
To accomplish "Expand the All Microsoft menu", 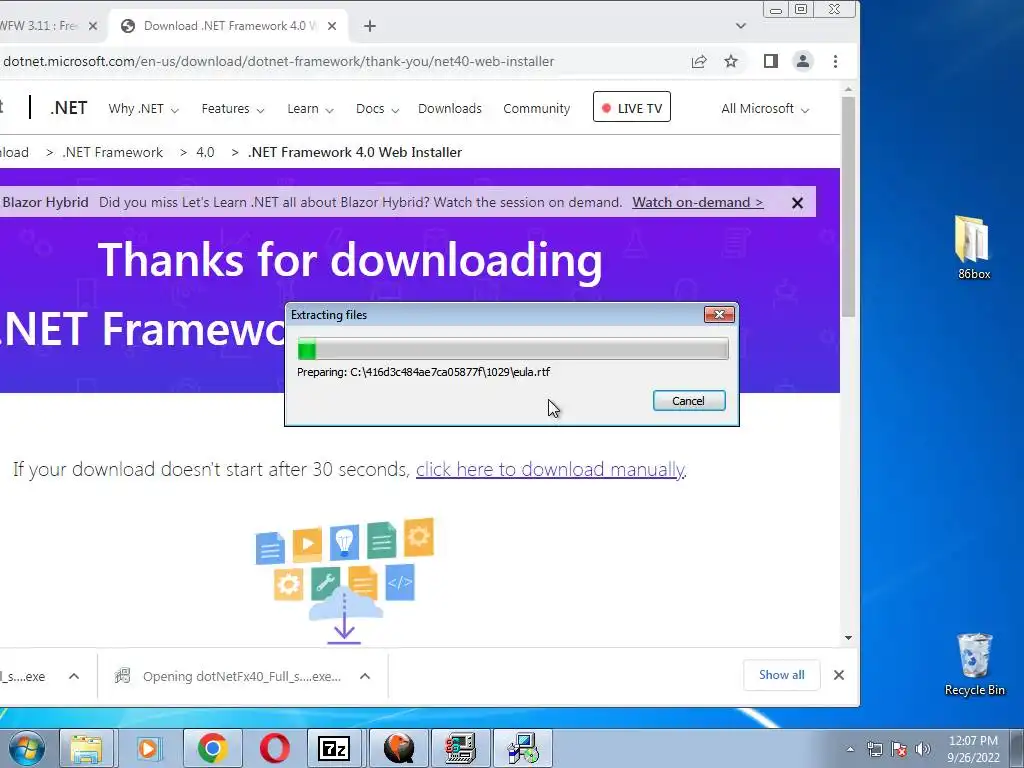I will point(765,108).
